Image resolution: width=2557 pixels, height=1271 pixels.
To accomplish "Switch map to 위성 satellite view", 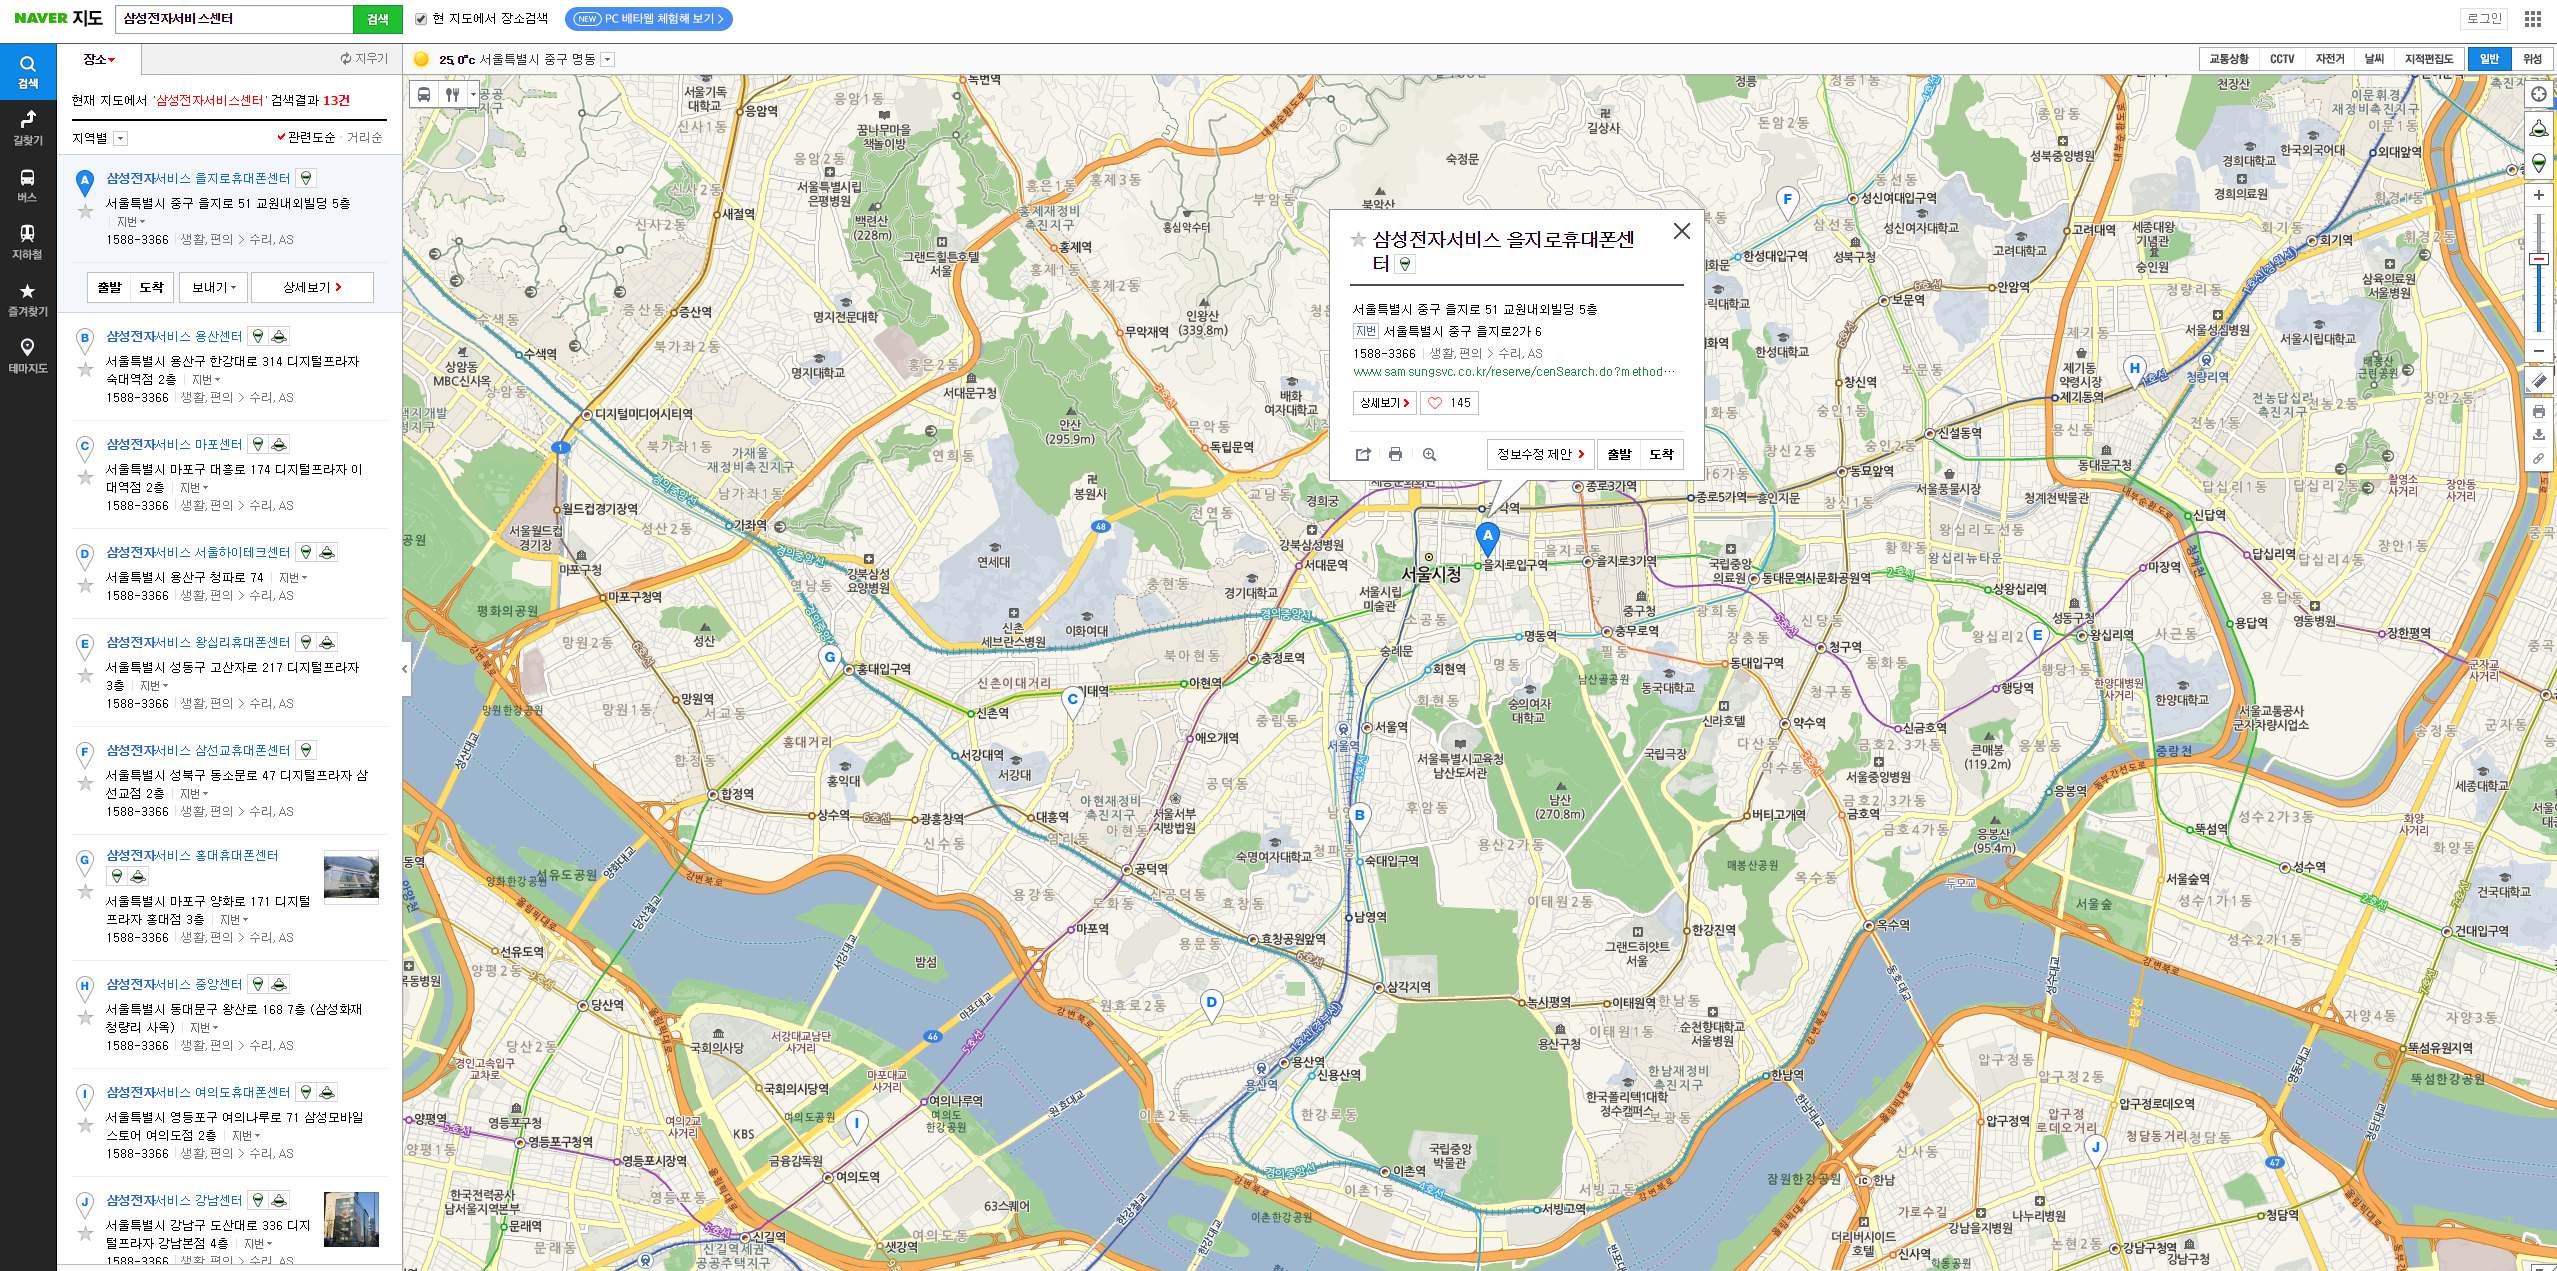I will click(x=2532, y=59).
